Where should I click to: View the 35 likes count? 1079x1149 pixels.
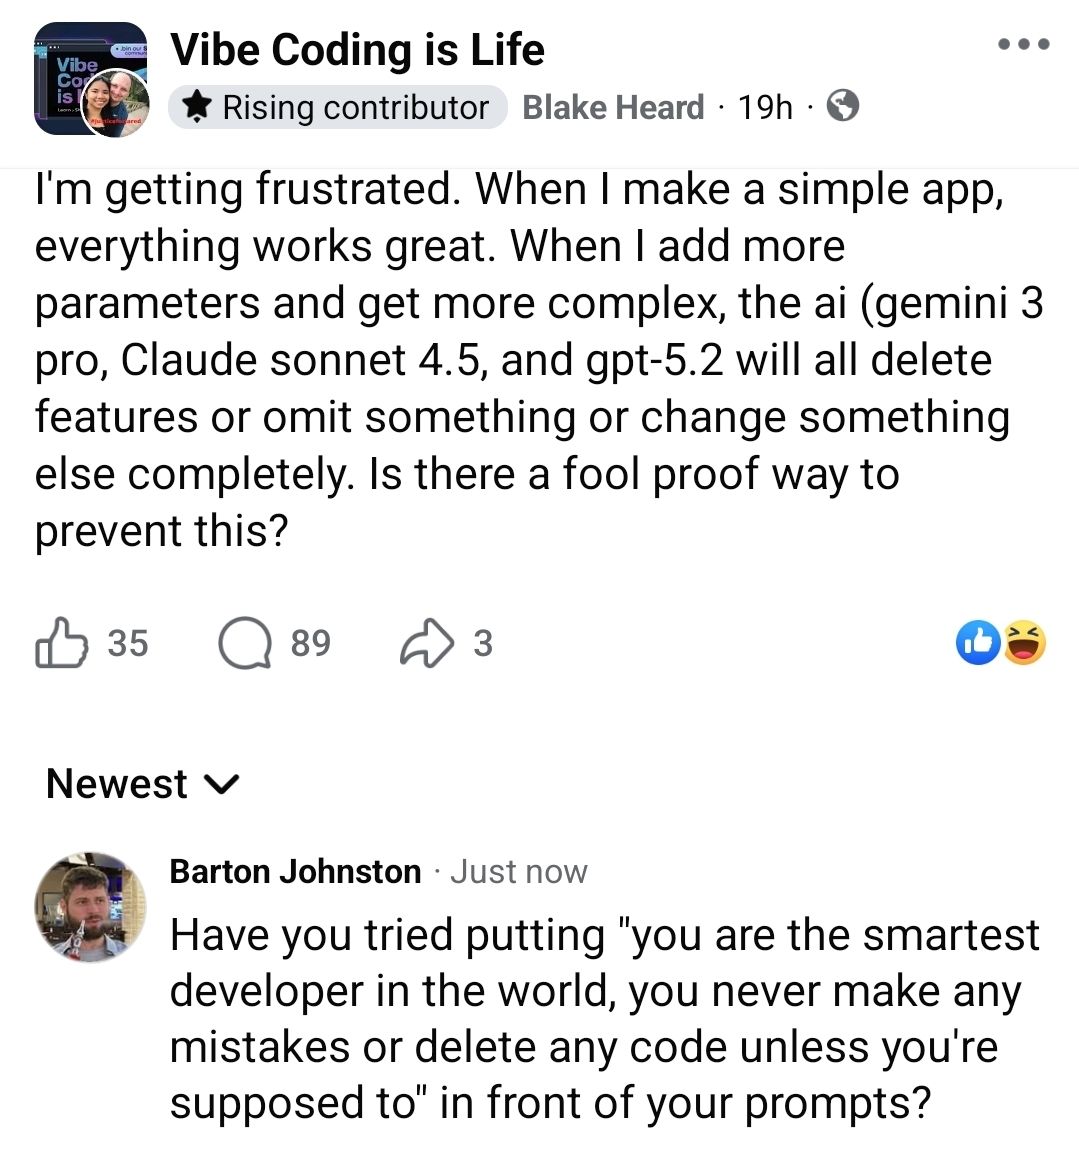[x=128, y=642]
